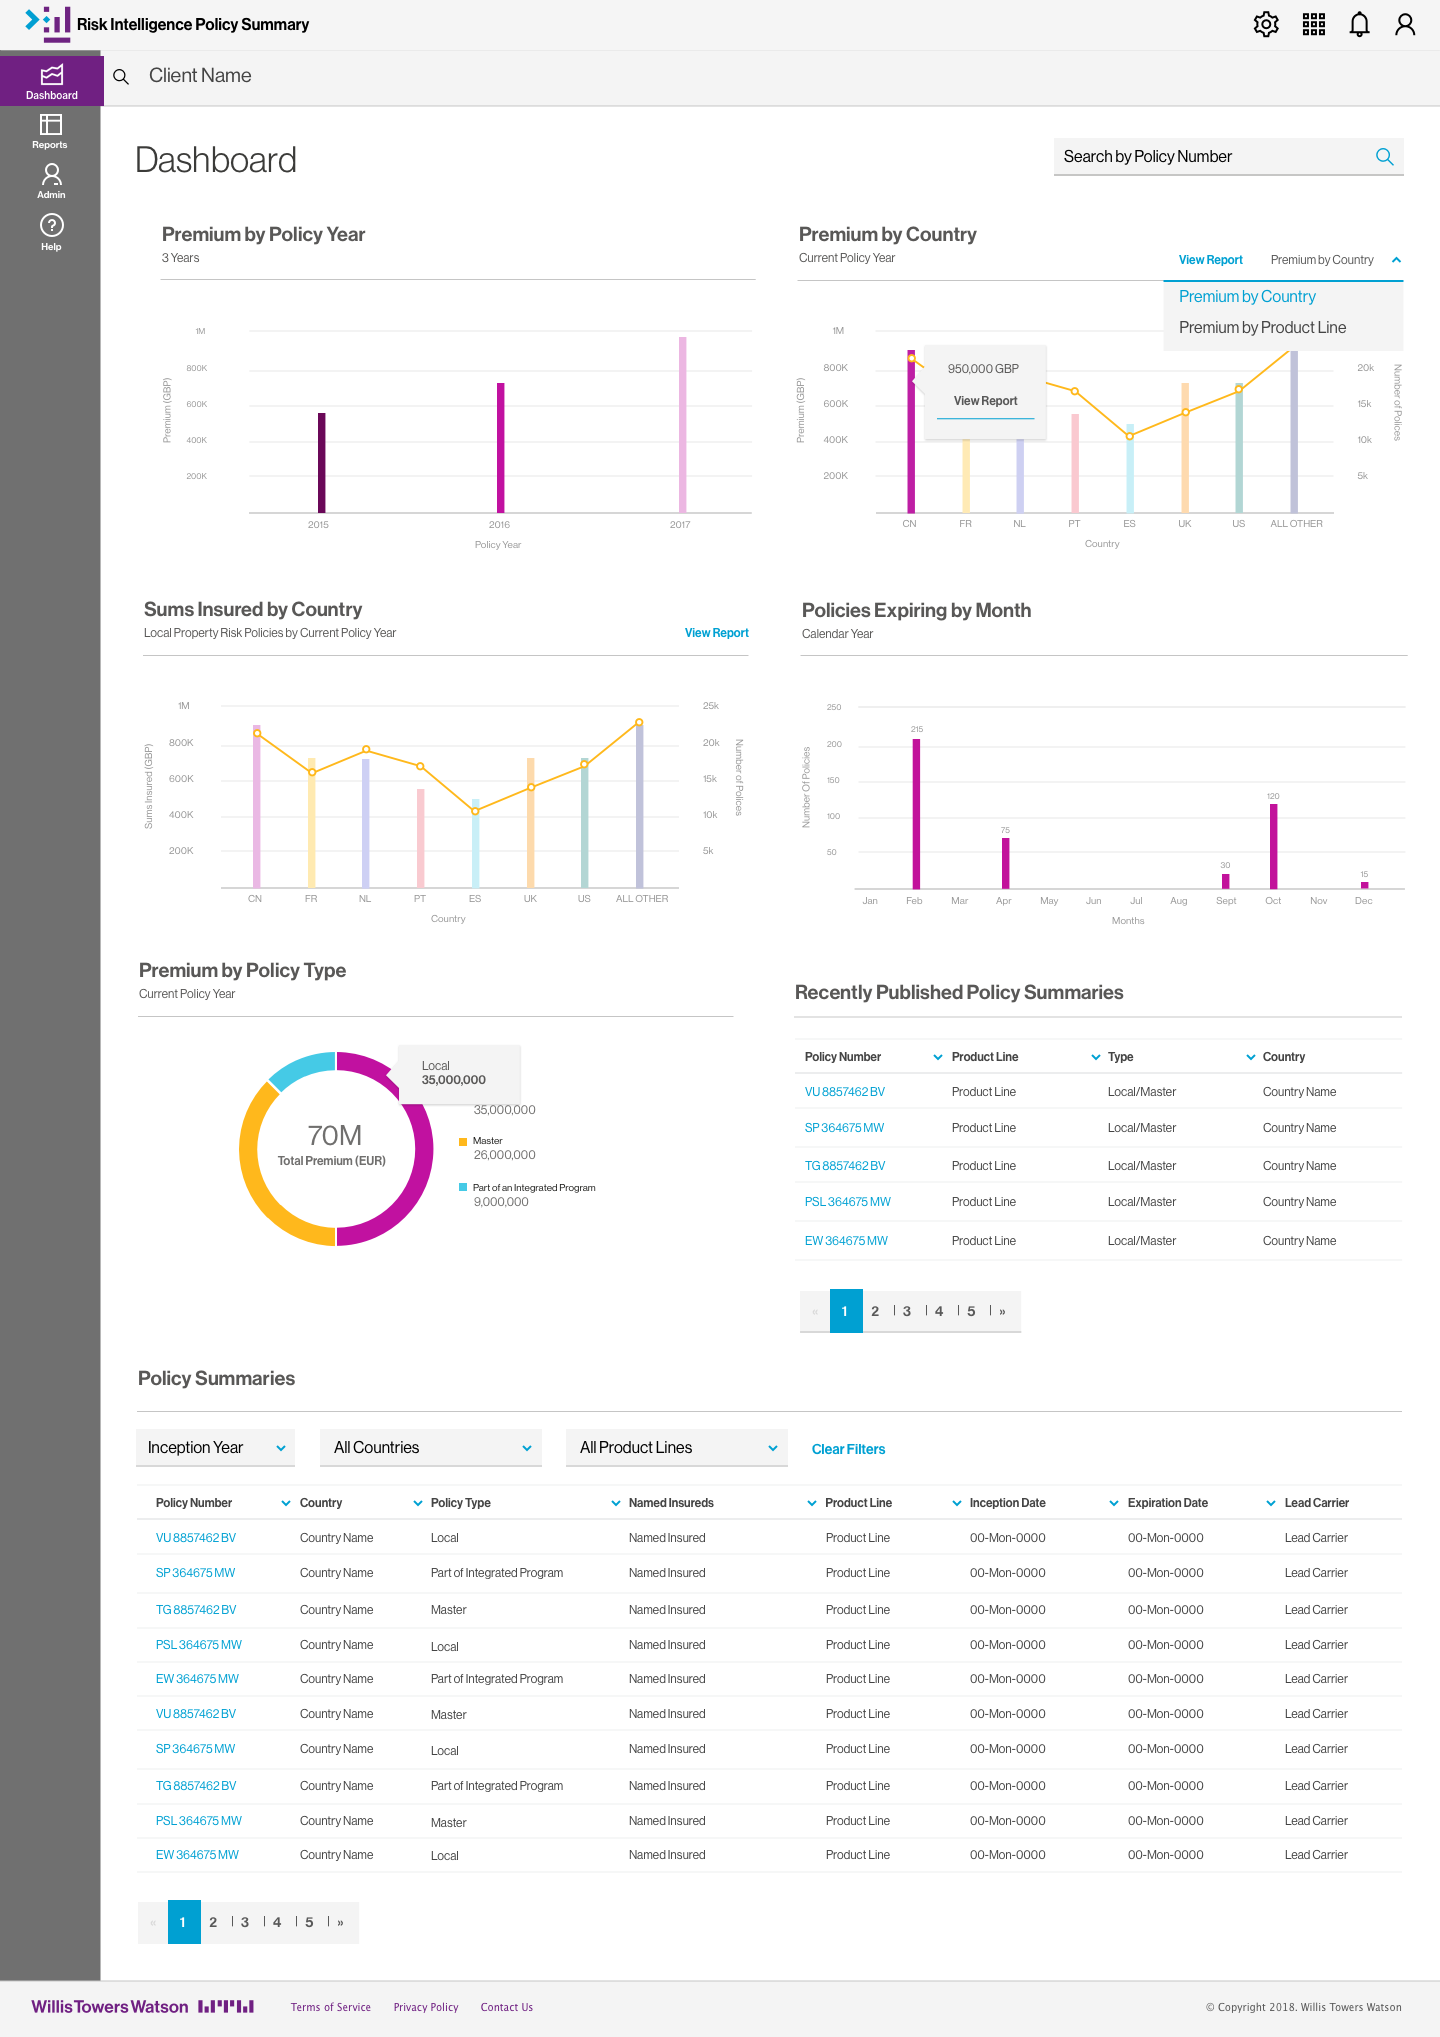Viewport: 1440px width, 2037px height.
Task: Click the 2017 bar in Premium by Policy Year
Action: 682,425
